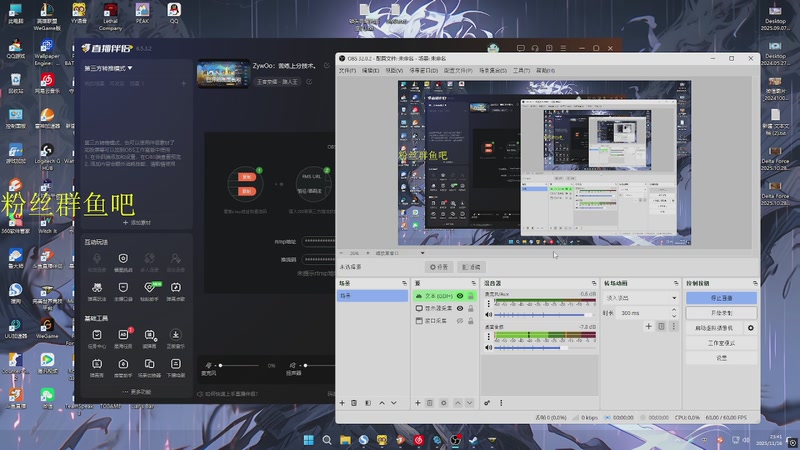The image size is (800, 450).
Task: Remove selected scene with trash icon in Scenes panel
Action: click(354, 403)
